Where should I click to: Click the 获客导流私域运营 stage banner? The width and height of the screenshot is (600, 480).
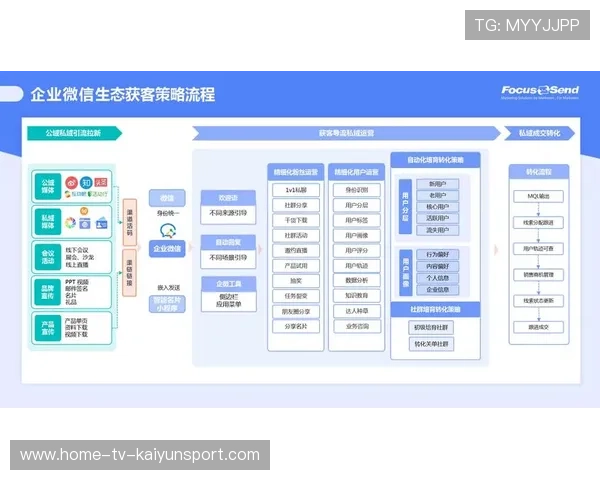[346, 133]
